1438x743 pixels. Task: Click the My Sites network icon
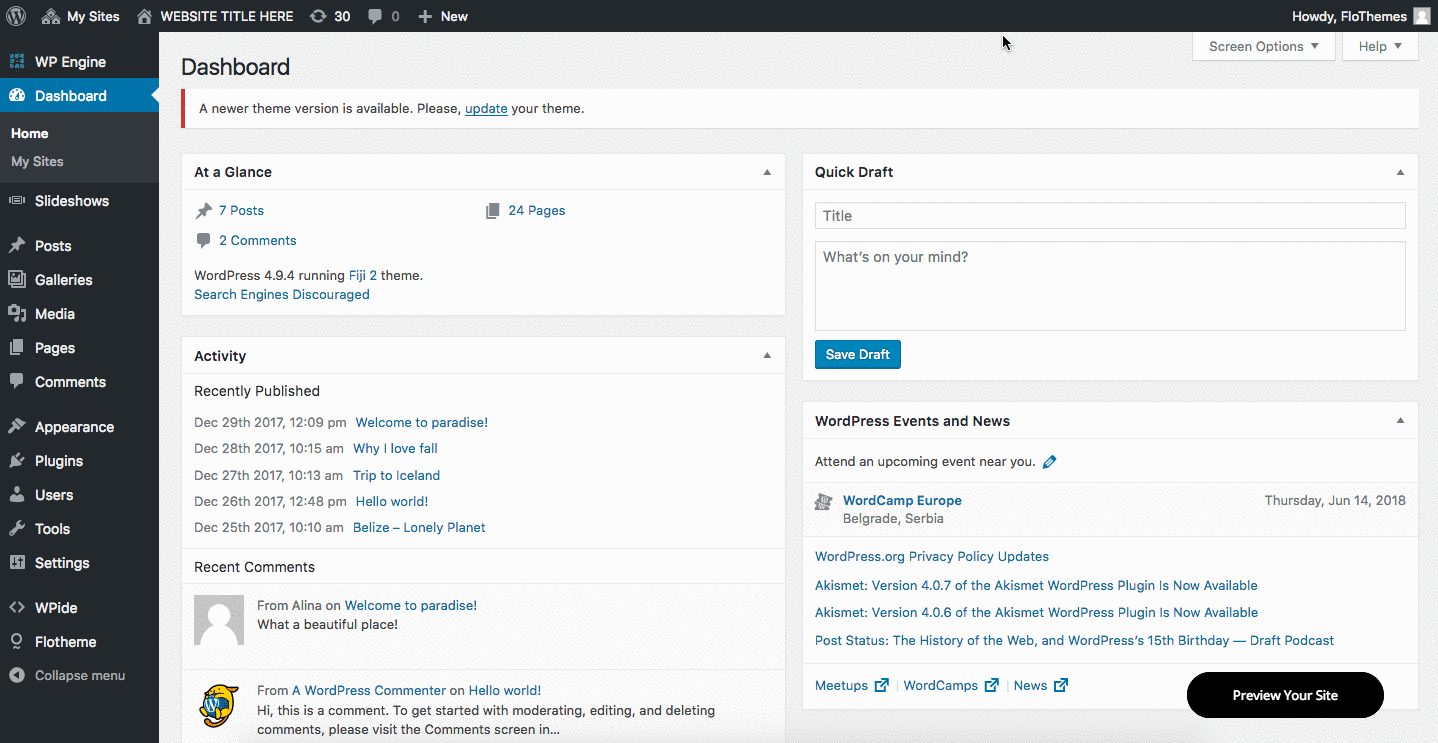click(x=51, y=16)
